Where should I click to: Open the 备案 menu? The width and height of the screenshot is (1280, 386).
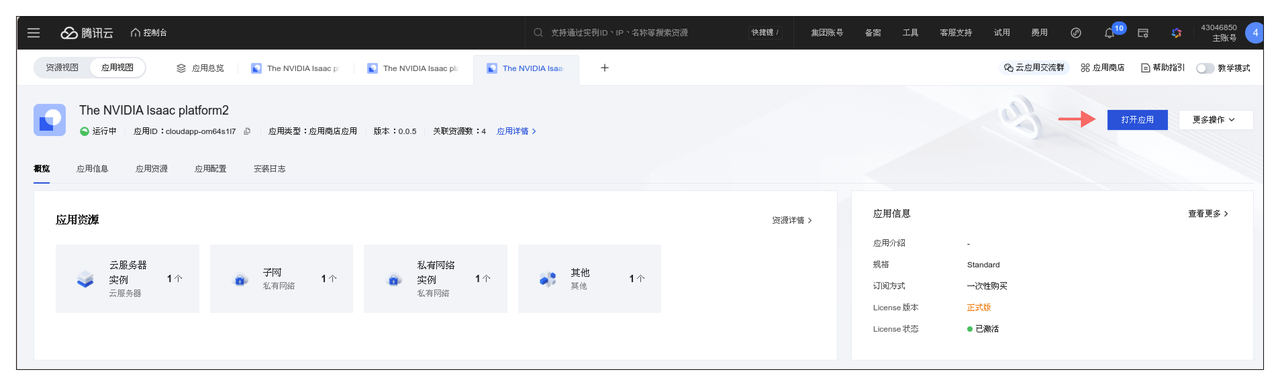(873, 33)
